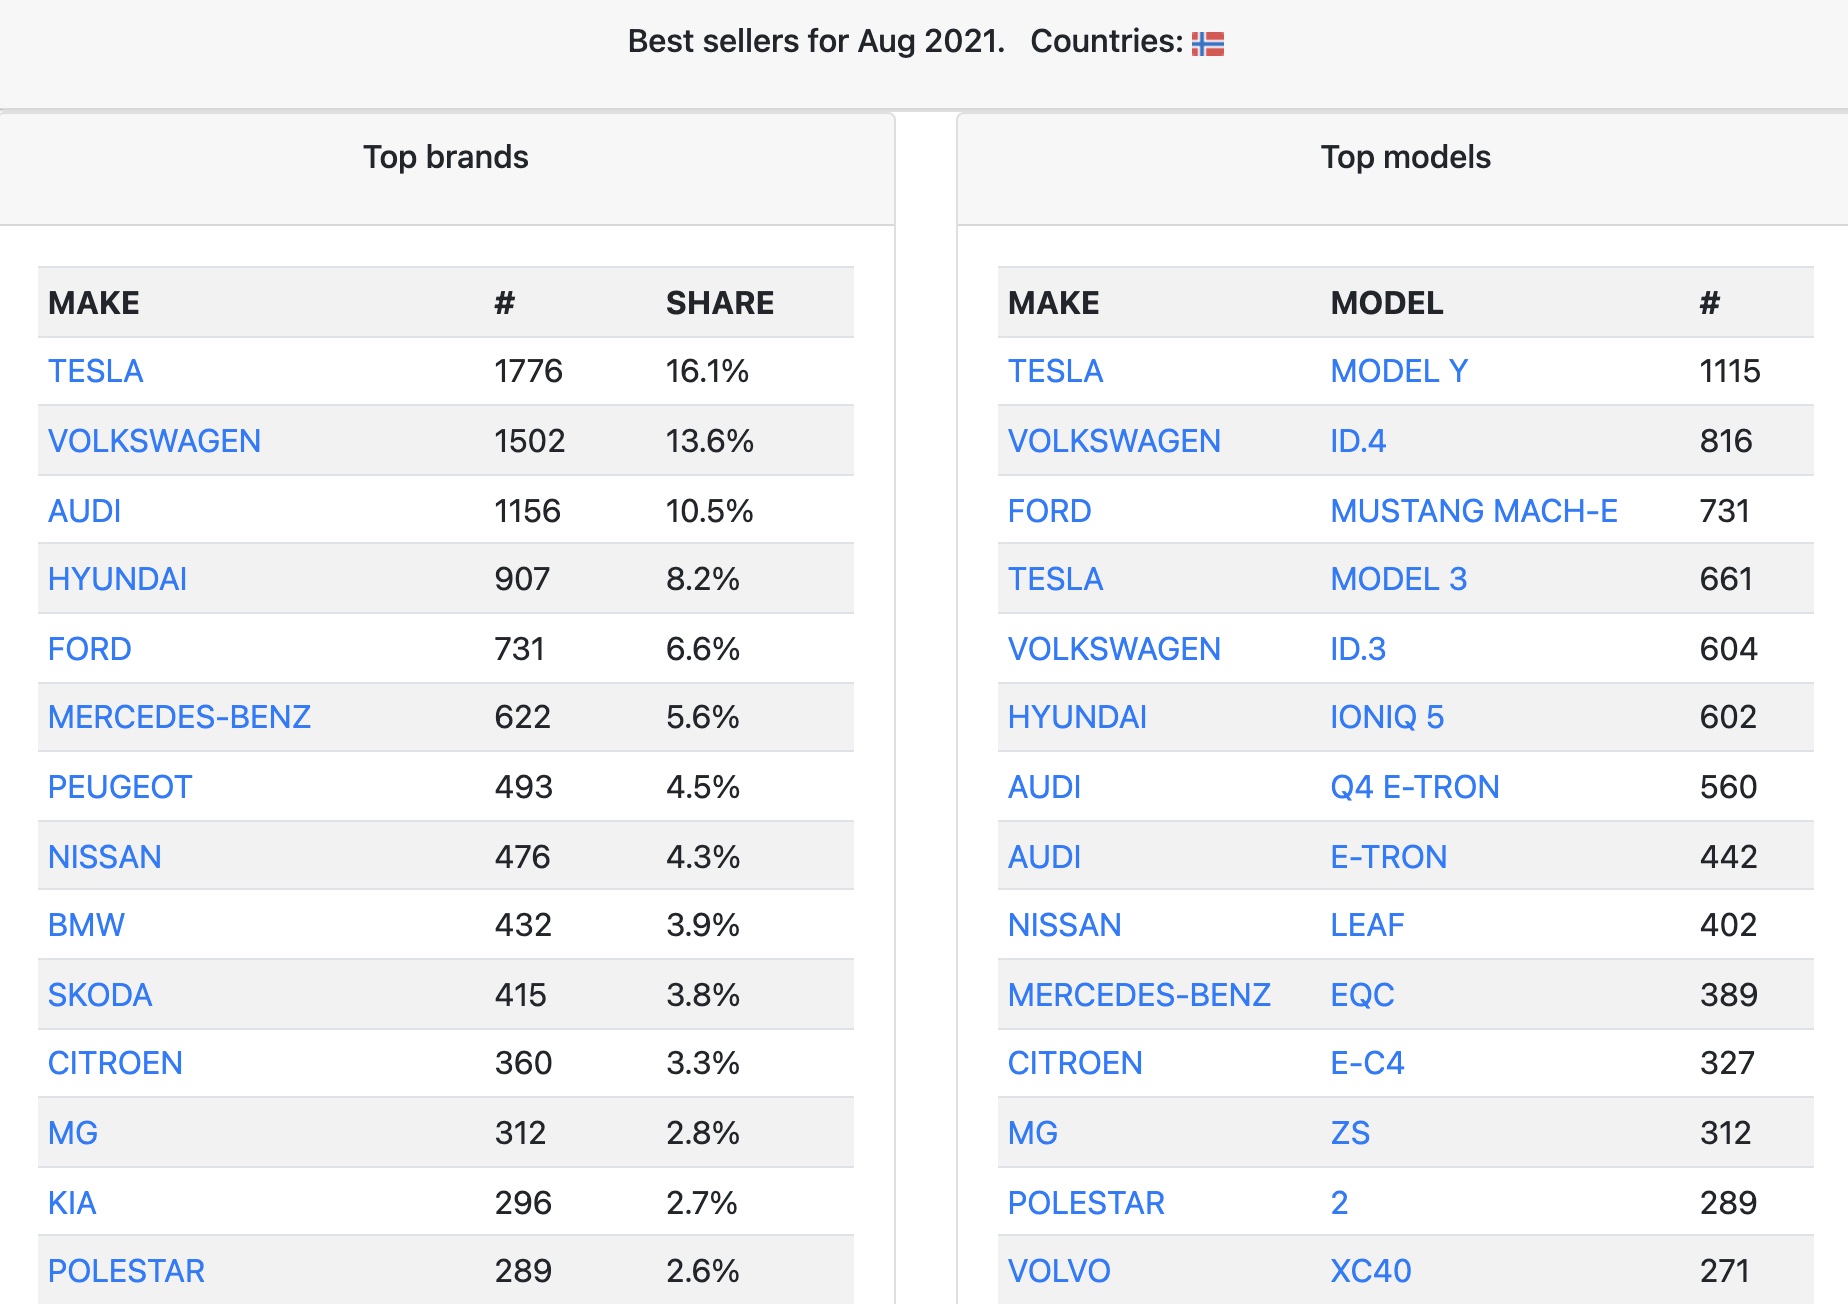Screen dimensions: 1848x1304
Task: Select the HYUNDAI brand link
Action: click(x=118, y=579)
